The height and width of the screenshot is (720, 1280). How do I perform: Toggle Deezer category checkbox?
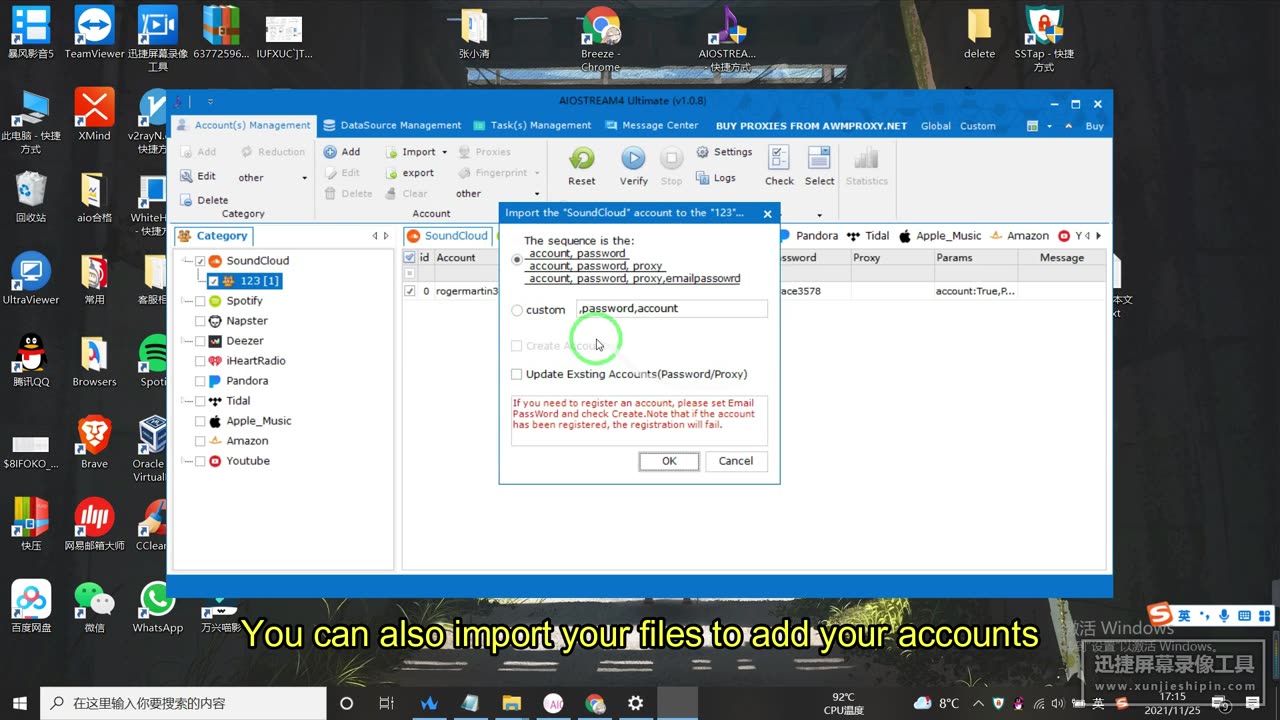(x=200, y=341)
